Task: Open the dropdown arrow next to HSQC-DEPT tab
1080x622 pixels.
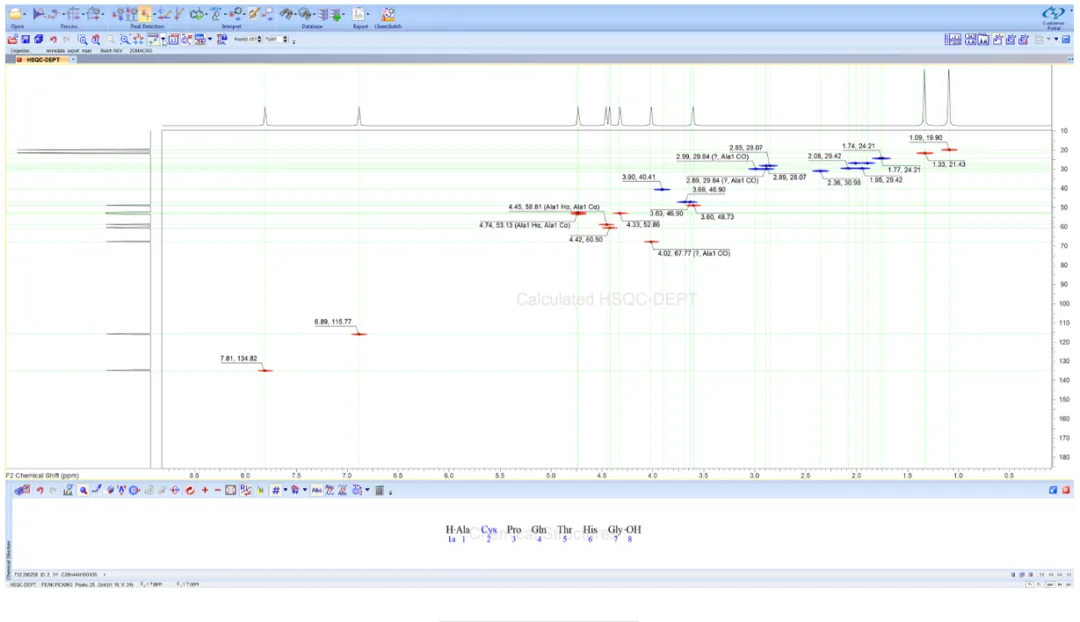Action: pos(73,60)
